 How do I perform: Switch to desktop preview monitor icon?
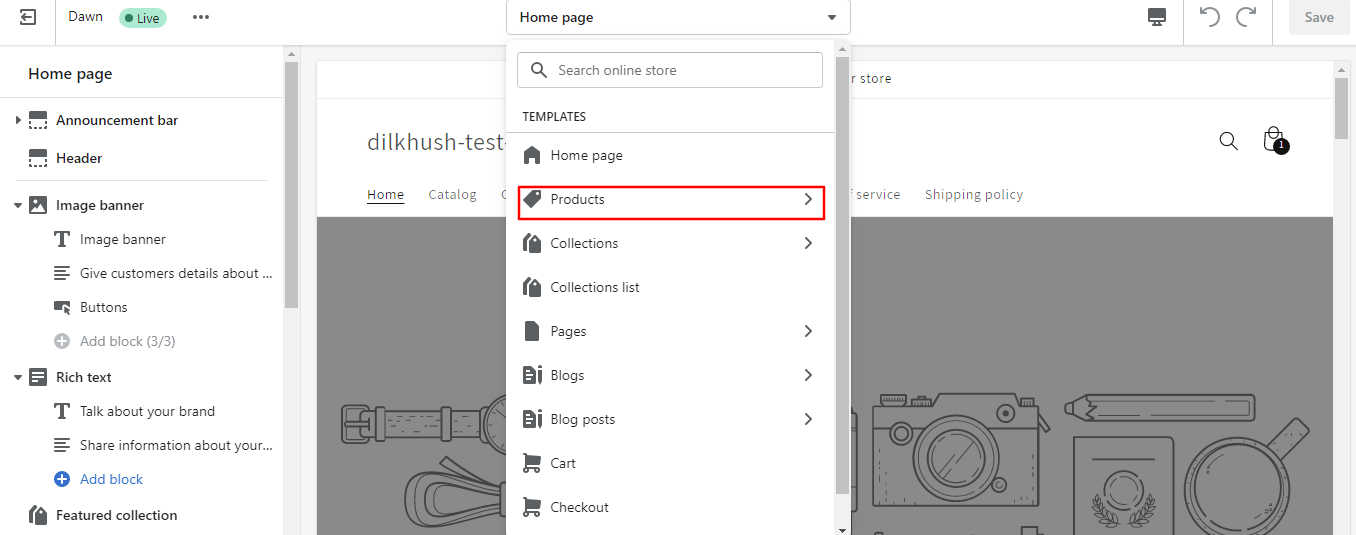(1157, 17)
